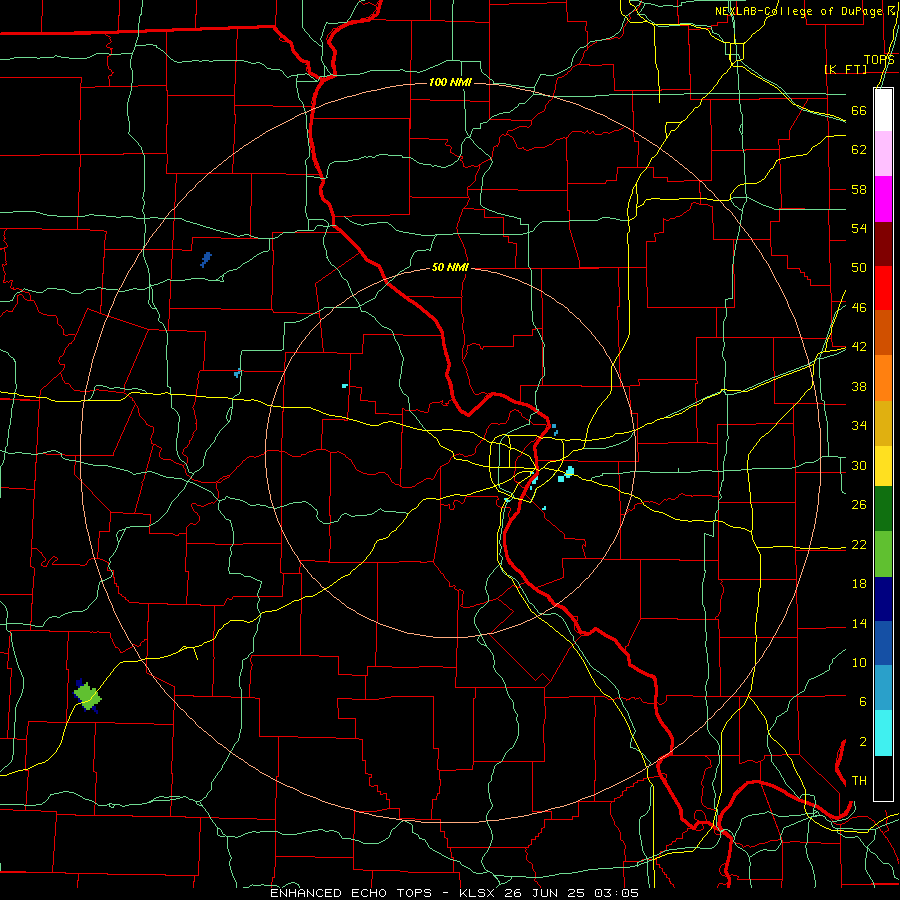Image resolution: width=900 pixels, height=900 pixels.
Task: Pick the navy legend swatch below 18
Action: (883, 599)
